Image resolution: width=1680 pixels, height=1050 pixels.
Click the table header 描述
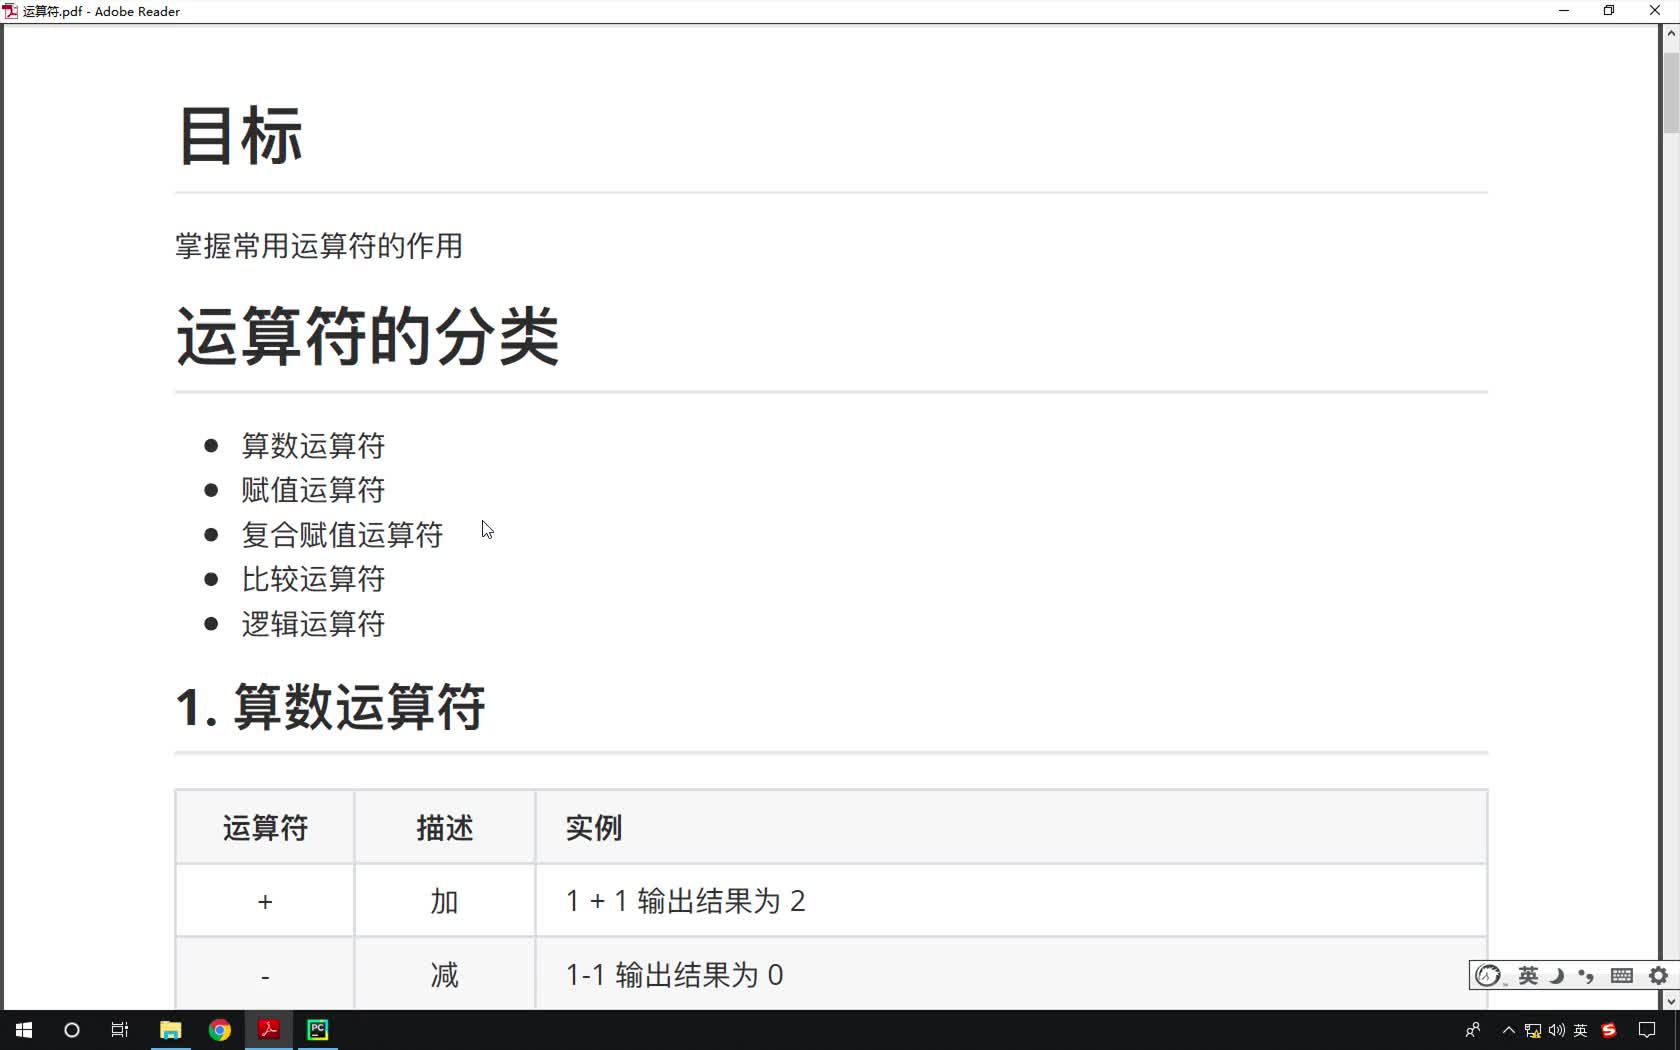(445, 828)
